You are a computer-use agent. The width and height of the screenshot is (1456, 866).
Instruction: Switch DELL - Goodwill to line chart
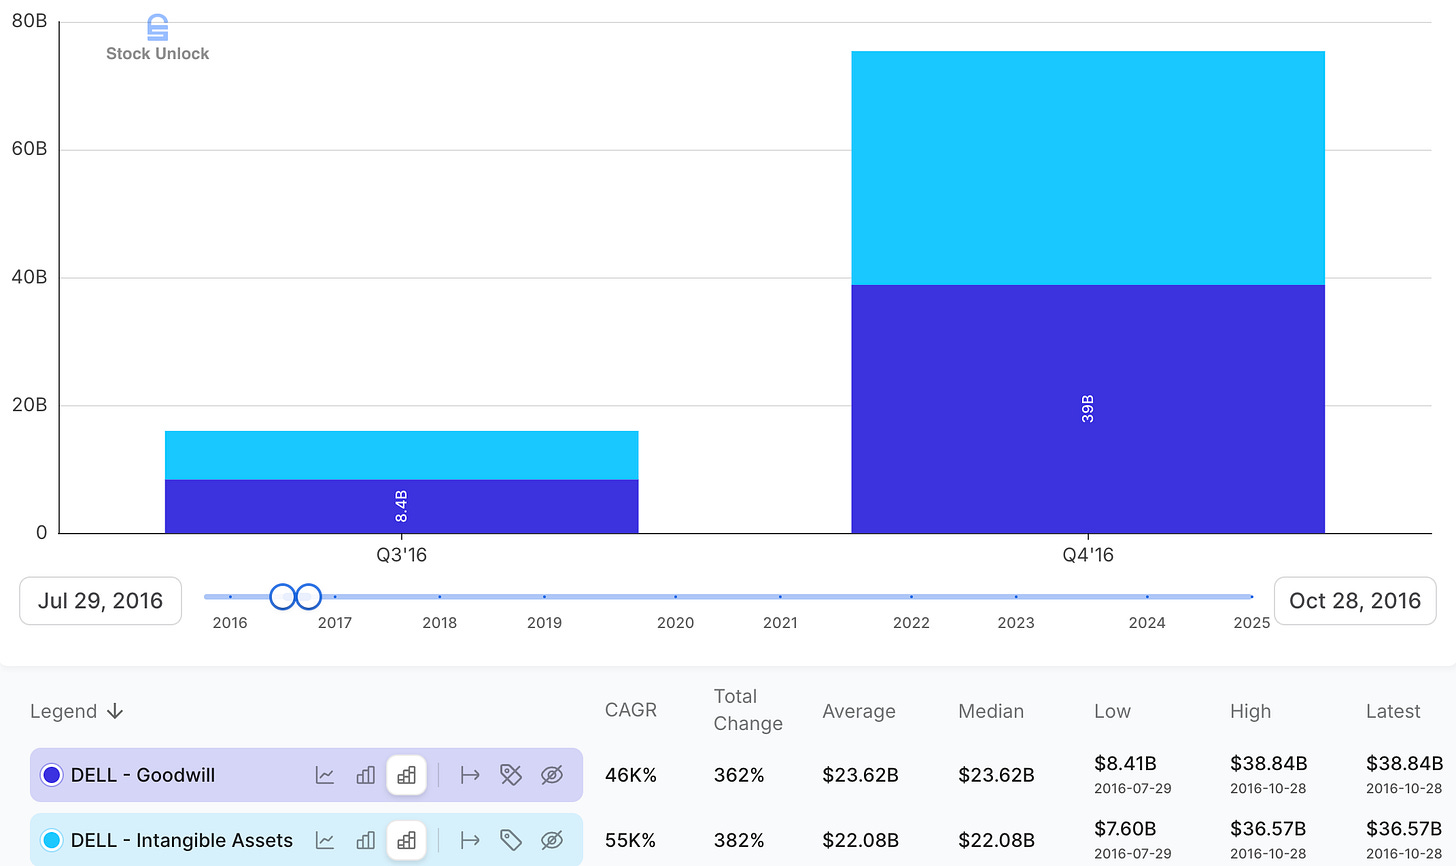(x=325, y=775)
